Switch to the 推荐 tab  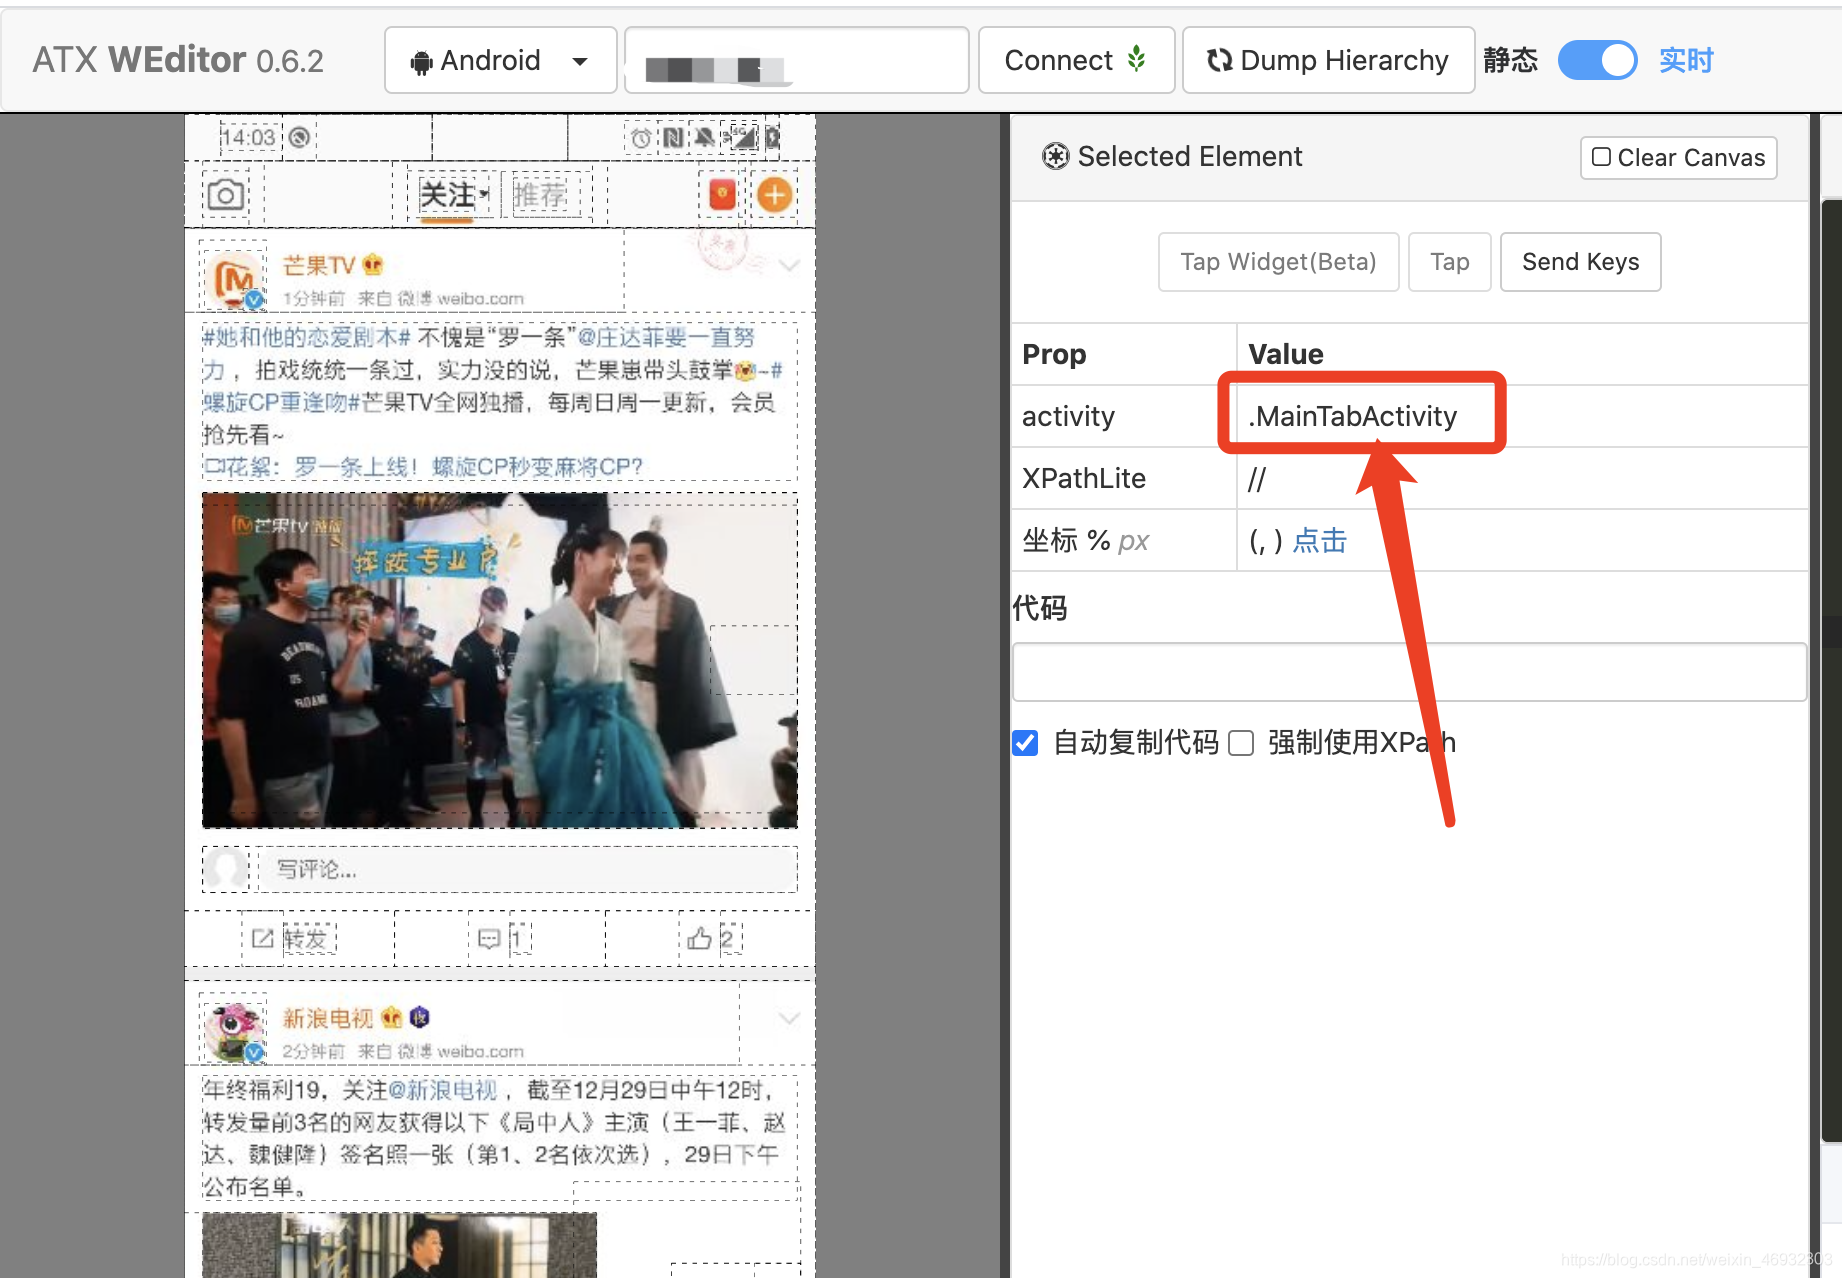click(x=540, y=195)
